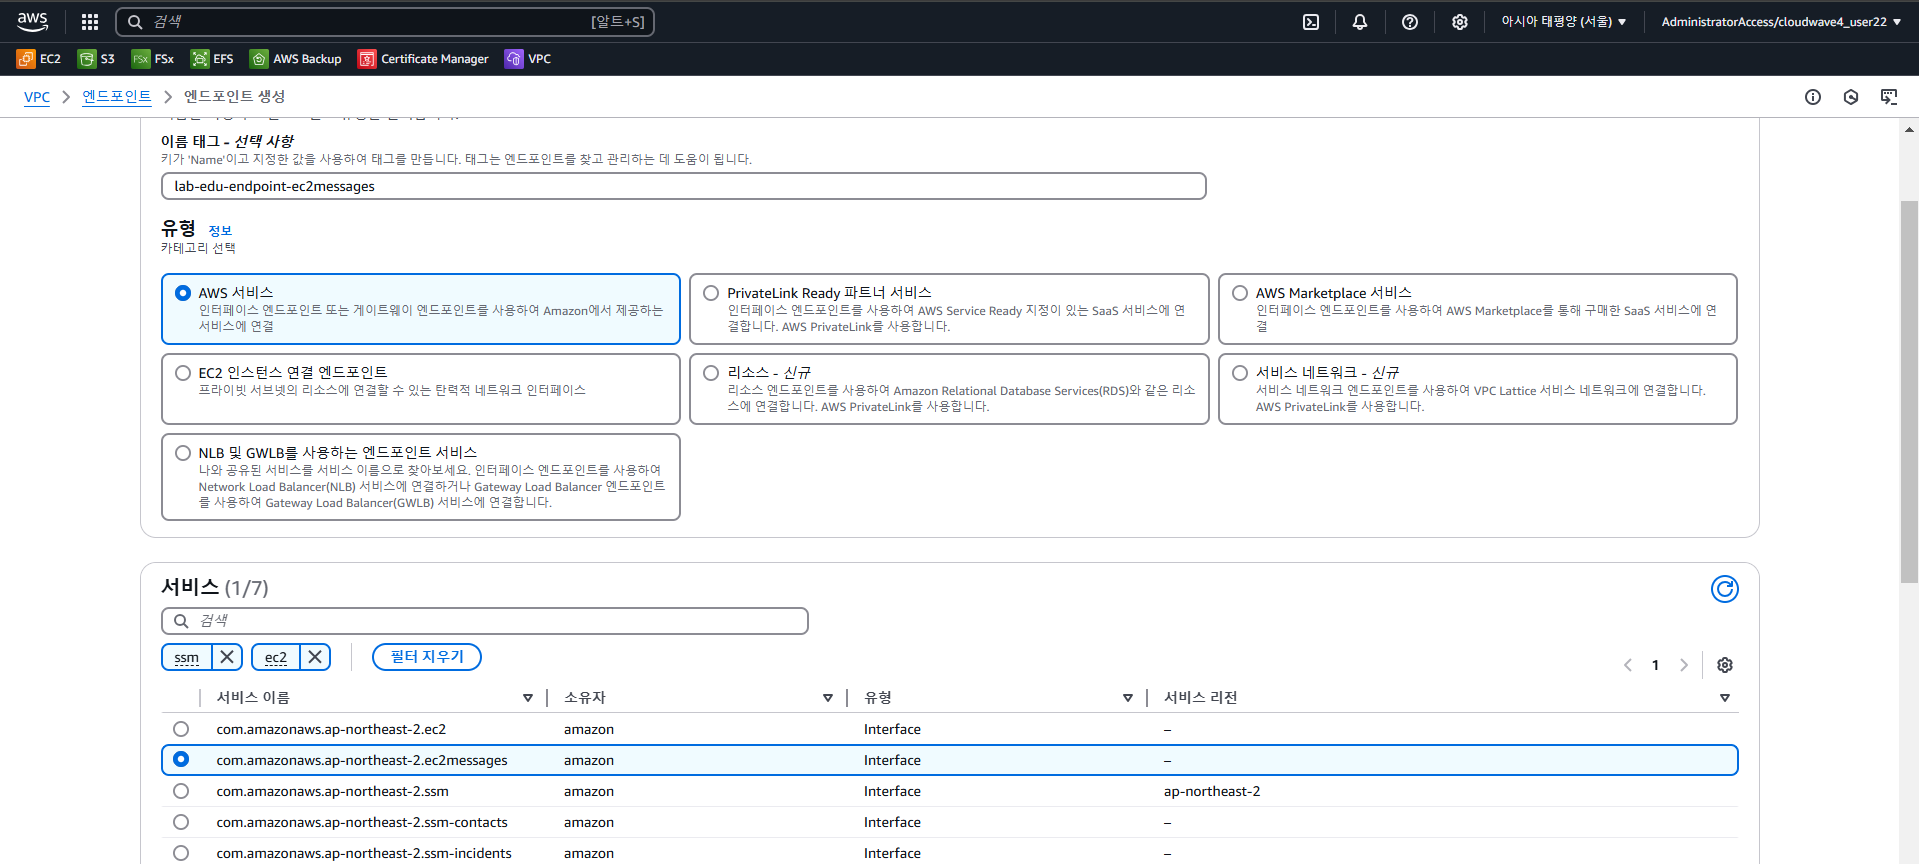The width and height of the screenshot is (1919, 864).
Task: Launch CloudShell terminal icon
Action: (1311, 21)
